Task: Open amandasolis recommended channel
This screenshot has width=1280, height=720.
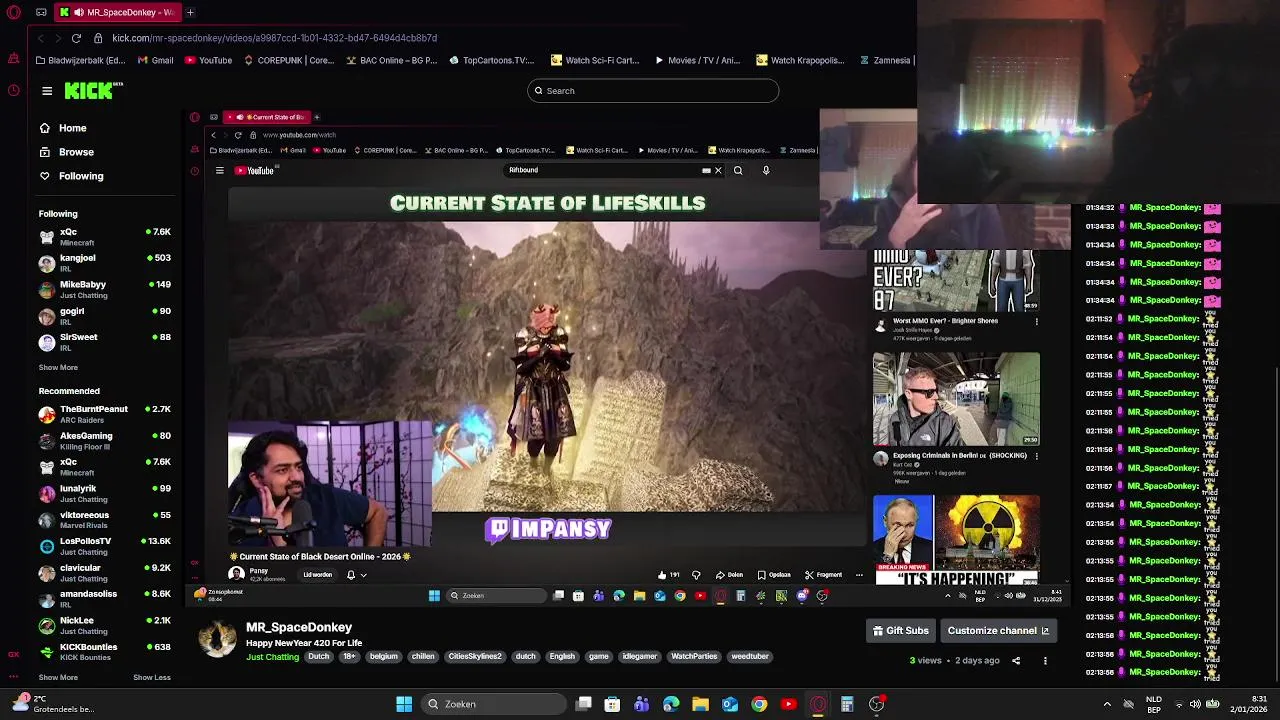Action: pyautogui.click(x=105, y=599)
